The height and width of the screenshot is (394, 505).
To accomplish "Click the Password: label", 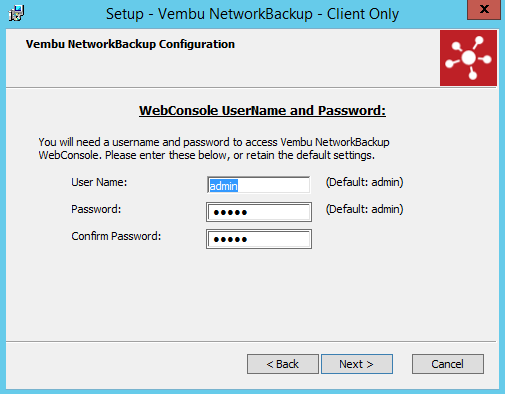I will coord(96,209).
